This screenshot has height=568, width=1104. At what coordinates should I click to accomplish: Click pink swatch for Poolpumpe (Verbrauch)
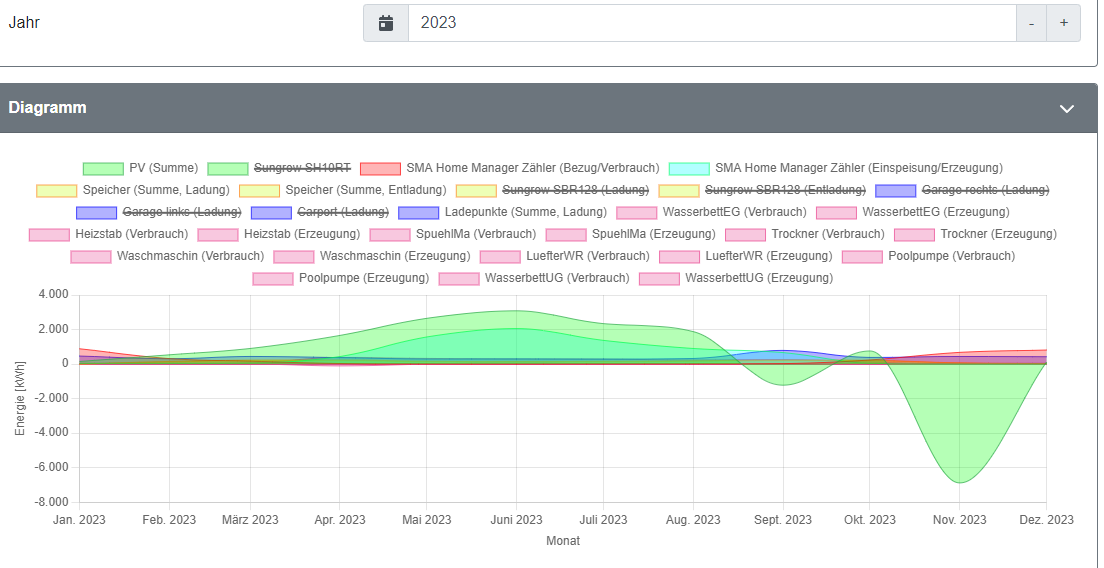862,256
